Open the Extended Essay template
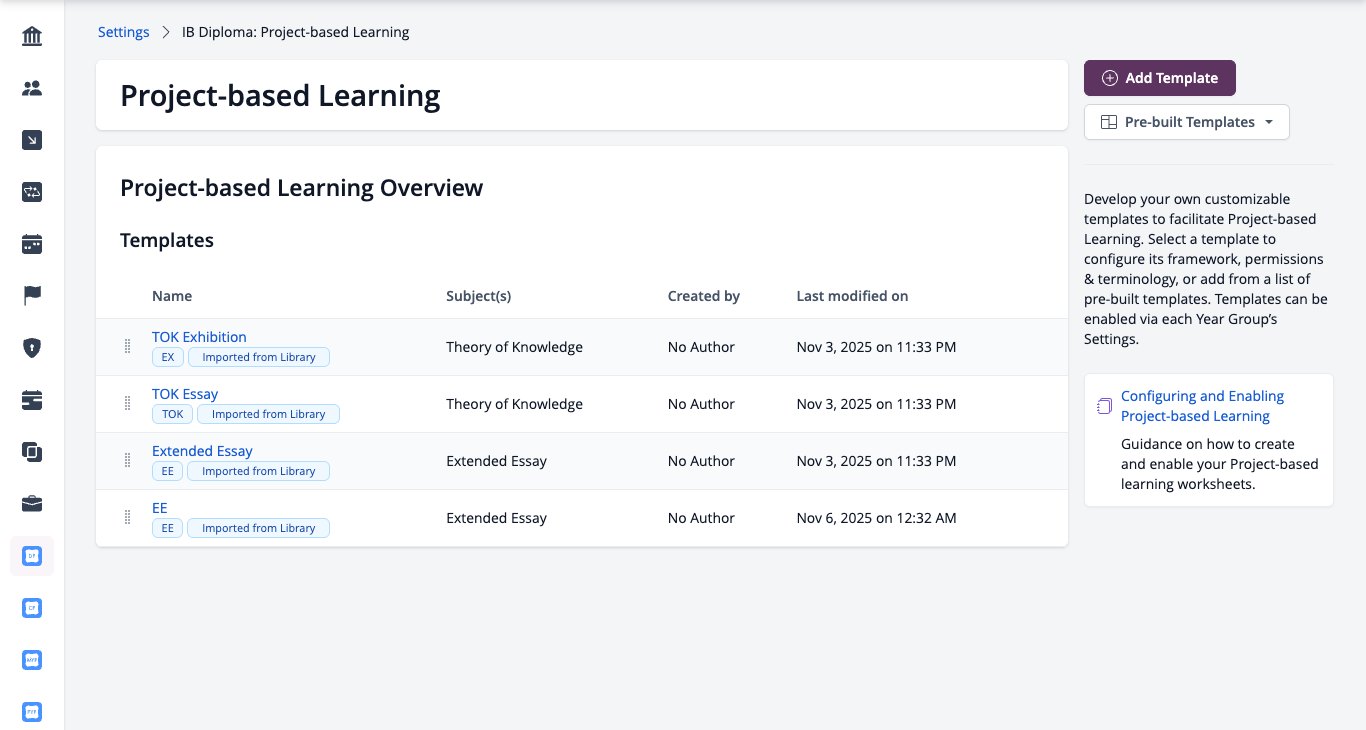1366x730 pixels. (202, 451)
